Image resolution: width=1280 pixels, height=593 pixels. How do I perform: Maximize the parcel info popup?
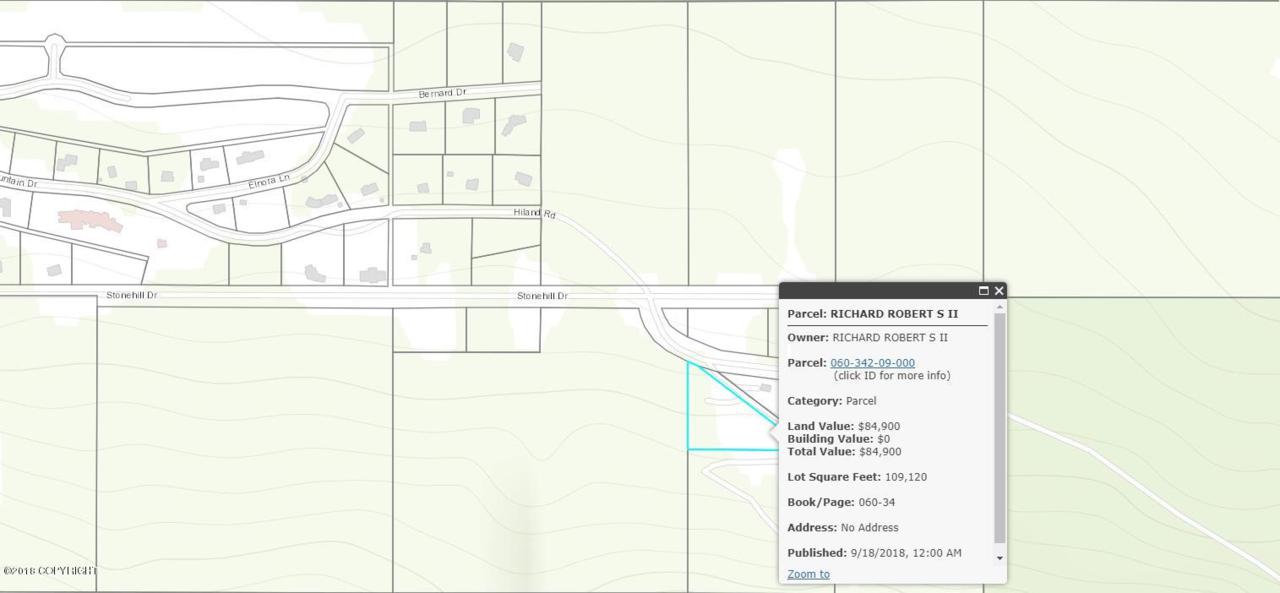(x=983, y=291)
